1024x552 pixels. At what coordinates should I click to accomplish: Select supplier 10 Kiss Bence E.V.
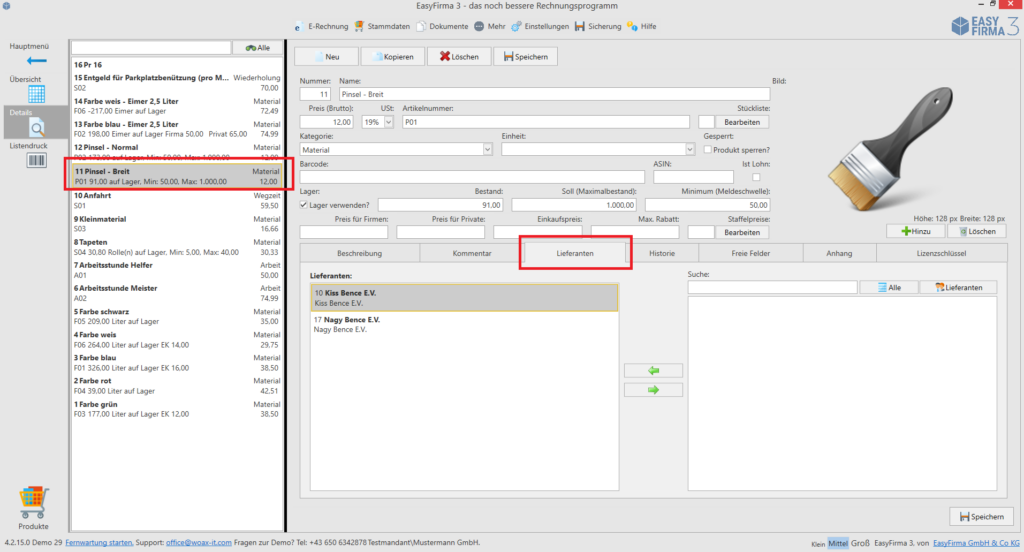[464, 298]
